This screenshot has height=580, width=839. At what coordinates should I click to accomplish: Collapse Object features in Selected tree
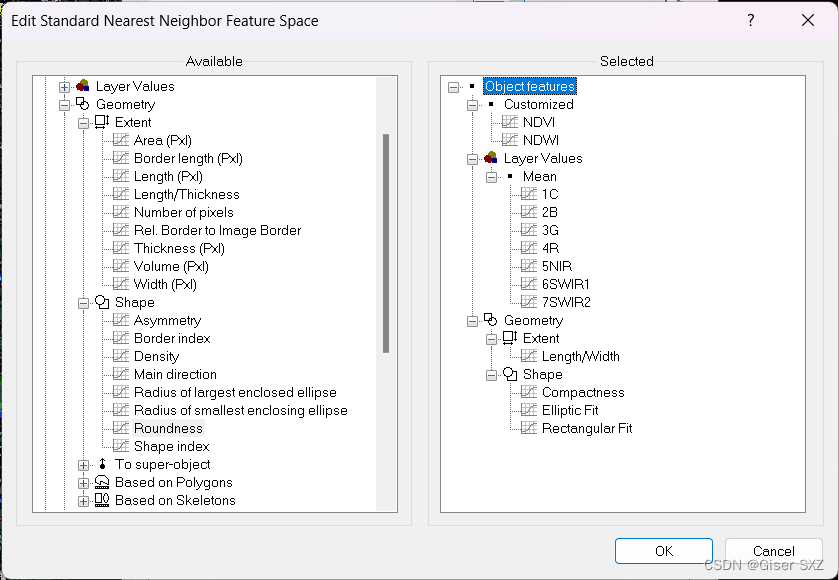[453, 87]
